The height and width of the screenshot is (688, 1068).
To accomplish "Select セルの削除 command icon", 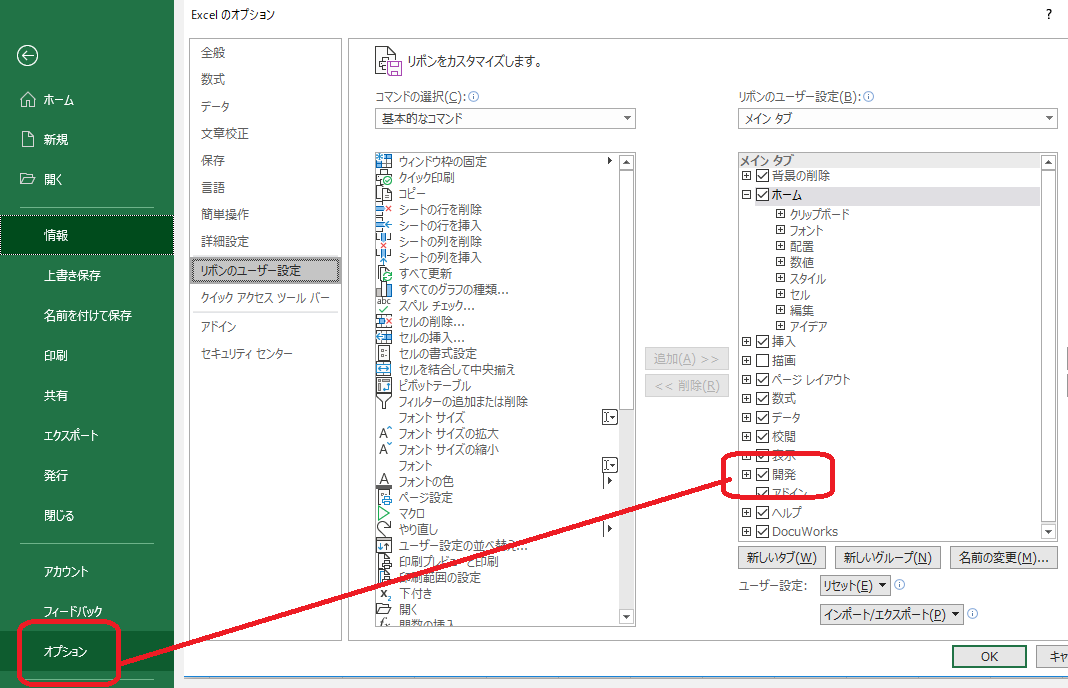I will tap(384, 322).
